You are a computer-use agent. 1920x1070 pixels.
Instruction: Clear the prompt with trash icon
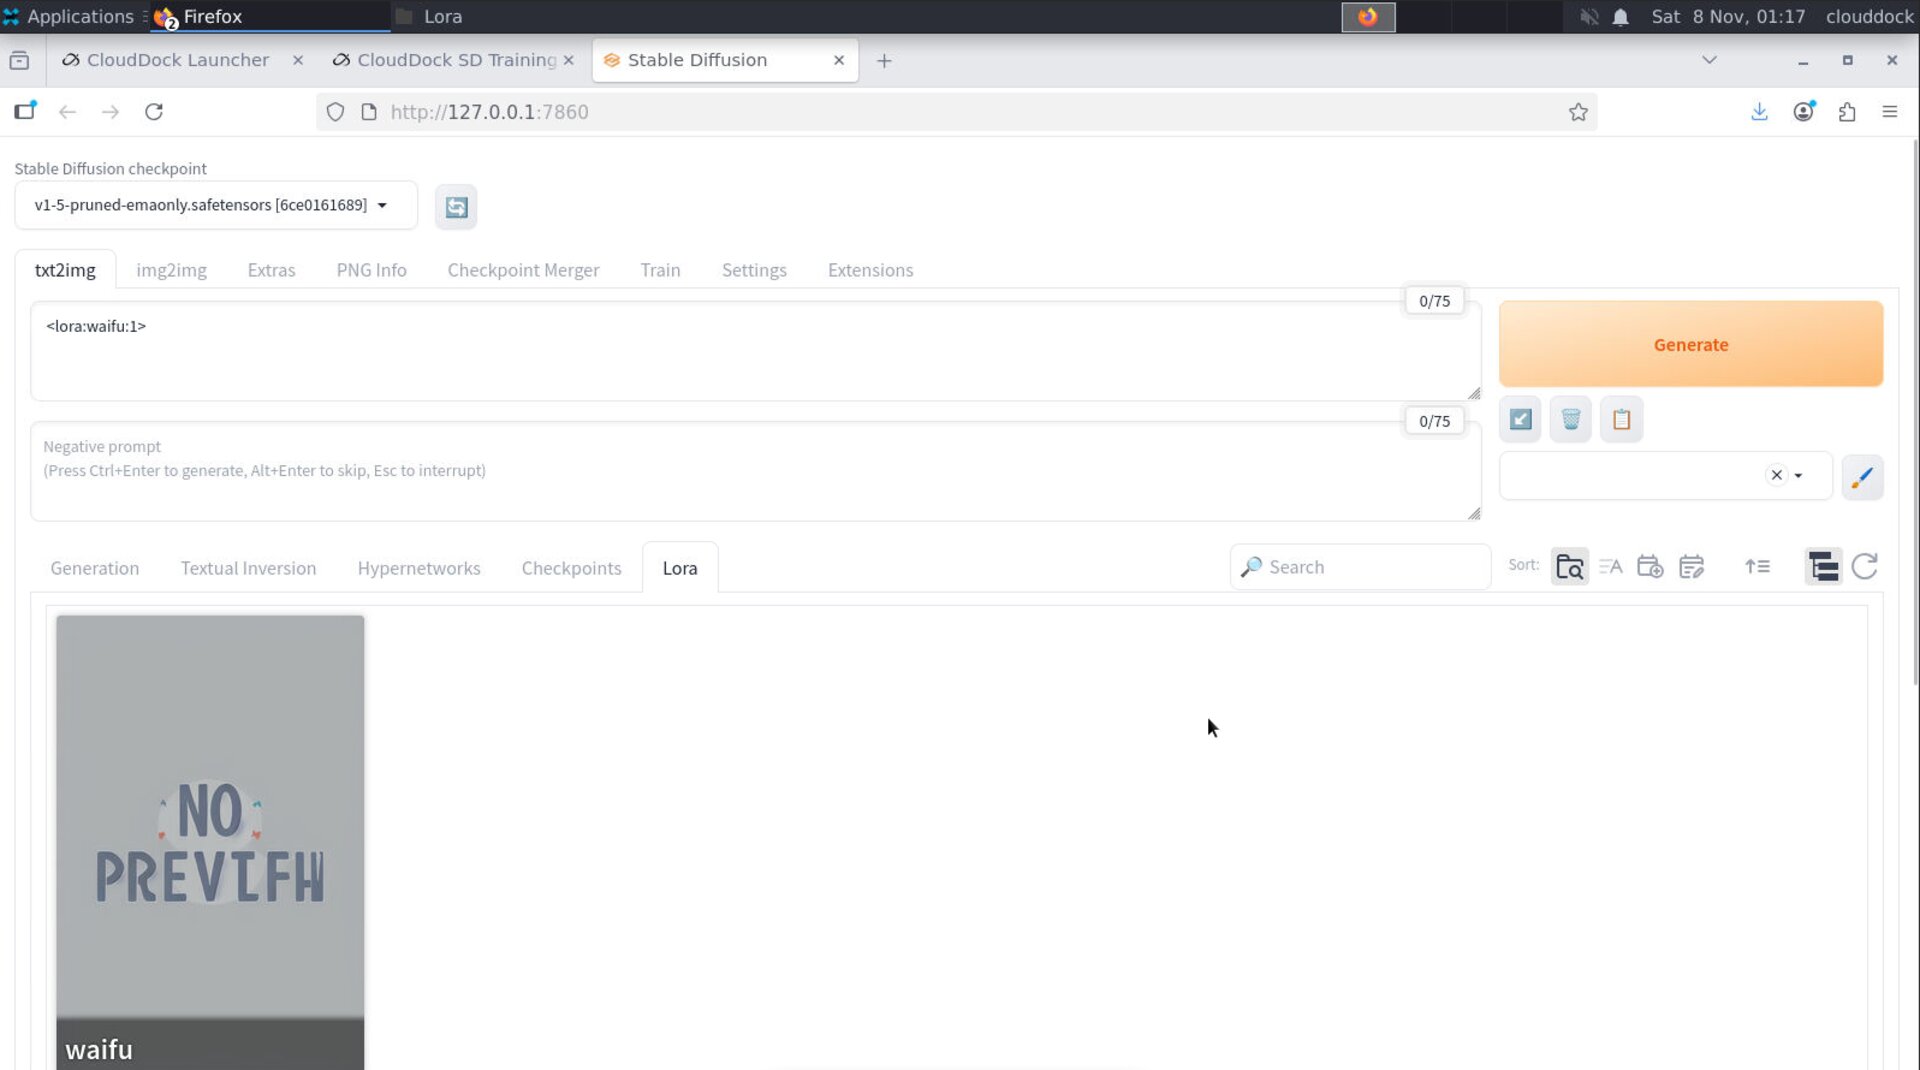click(1571, 420)
